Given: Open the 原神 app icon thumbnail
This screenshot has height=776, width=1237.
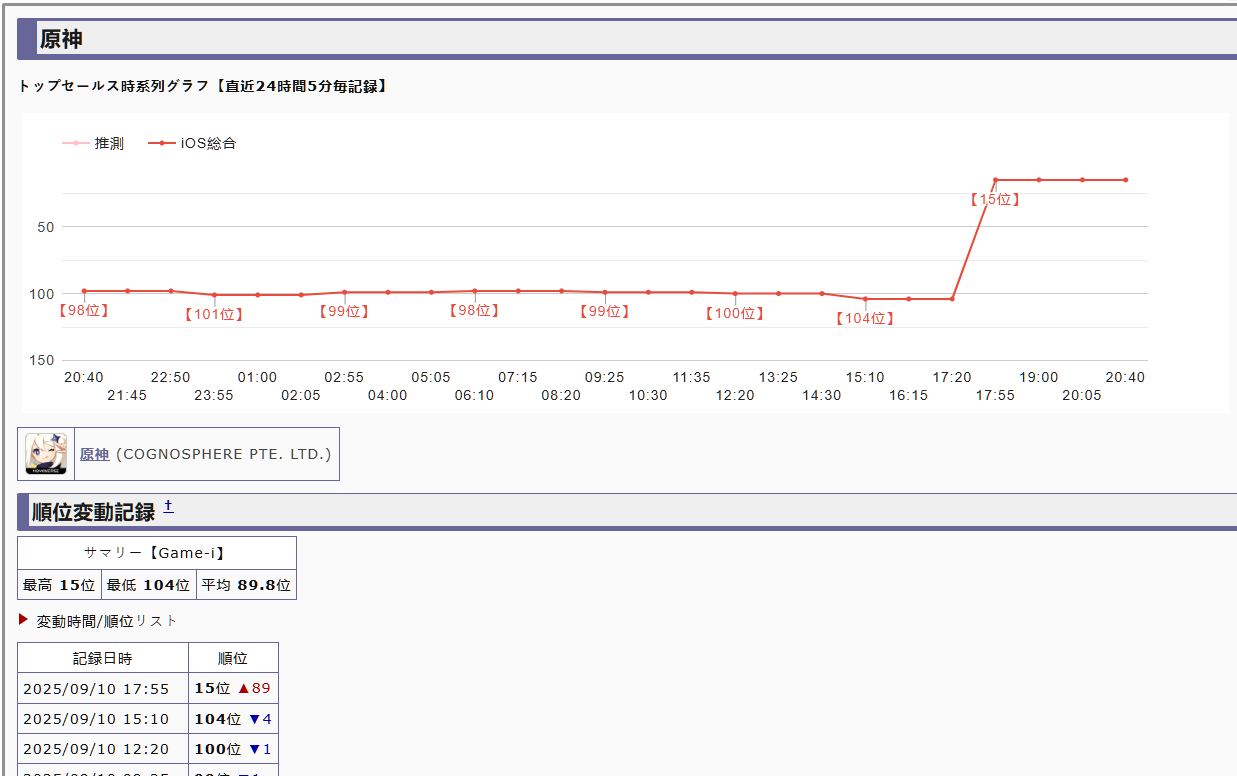Looking at the screenshot, I should 46,454.
